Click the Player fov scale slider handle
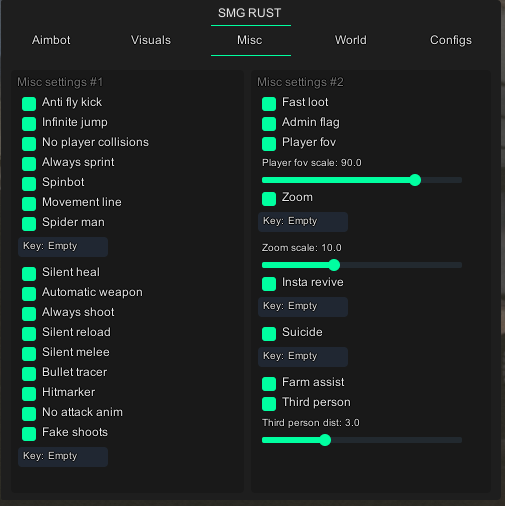Screen dimensions: 505x506 415,180
